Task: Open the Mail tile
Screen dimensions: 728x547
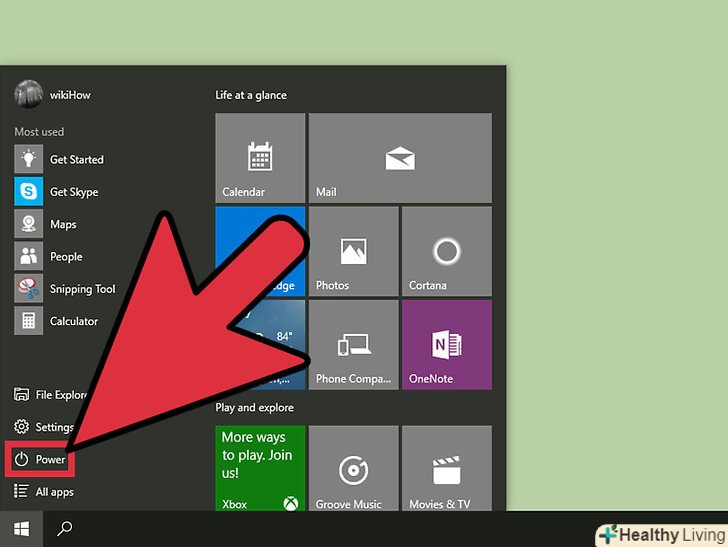Action: (400, 158)
